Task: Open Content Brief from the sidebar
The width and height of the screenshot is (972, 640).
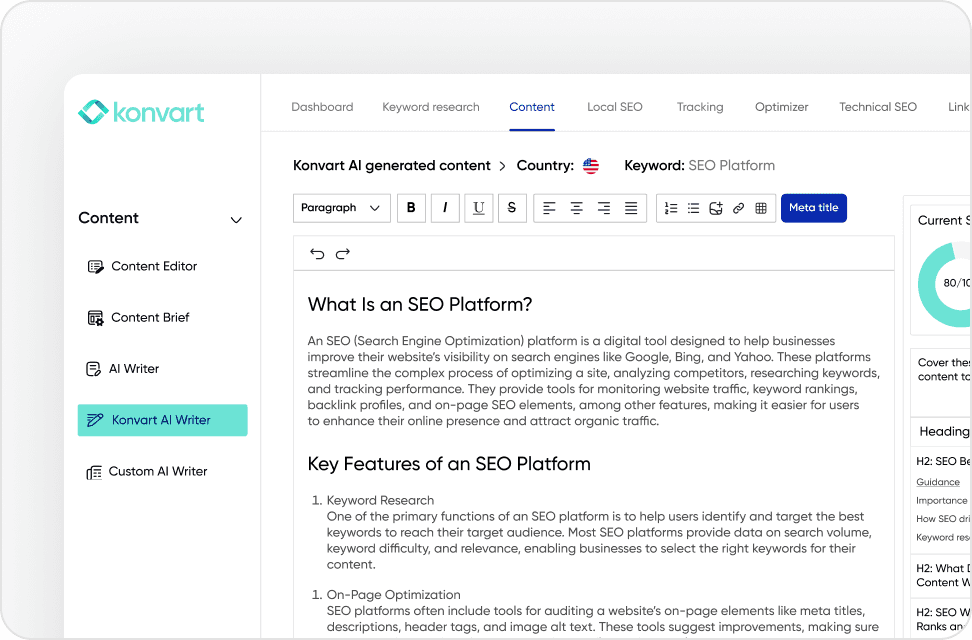Action: pyautogui.click(x=150, y=318)
